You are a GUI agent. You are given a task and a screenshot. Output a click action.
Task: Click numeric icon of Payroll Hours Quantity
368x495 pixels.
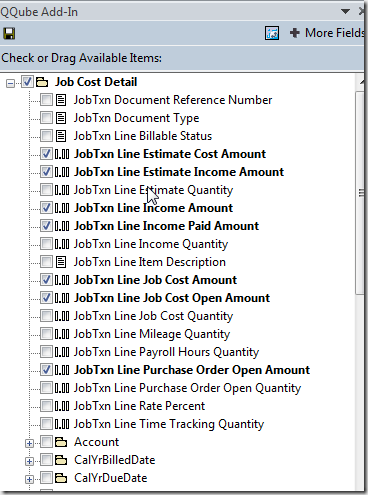(62, 352)
